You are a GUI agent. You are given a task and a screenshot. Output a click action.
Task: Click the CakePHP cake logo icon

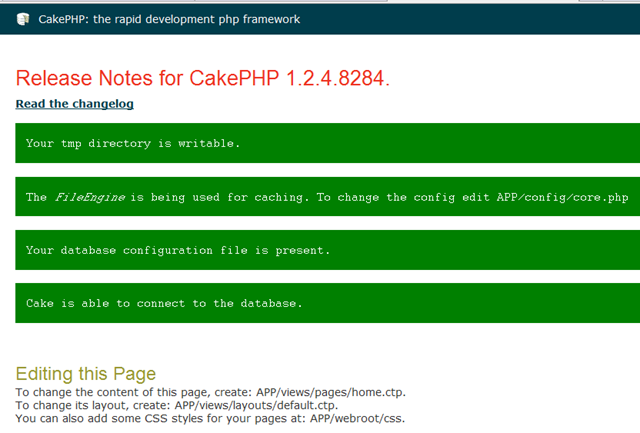[x=23, y=19]
